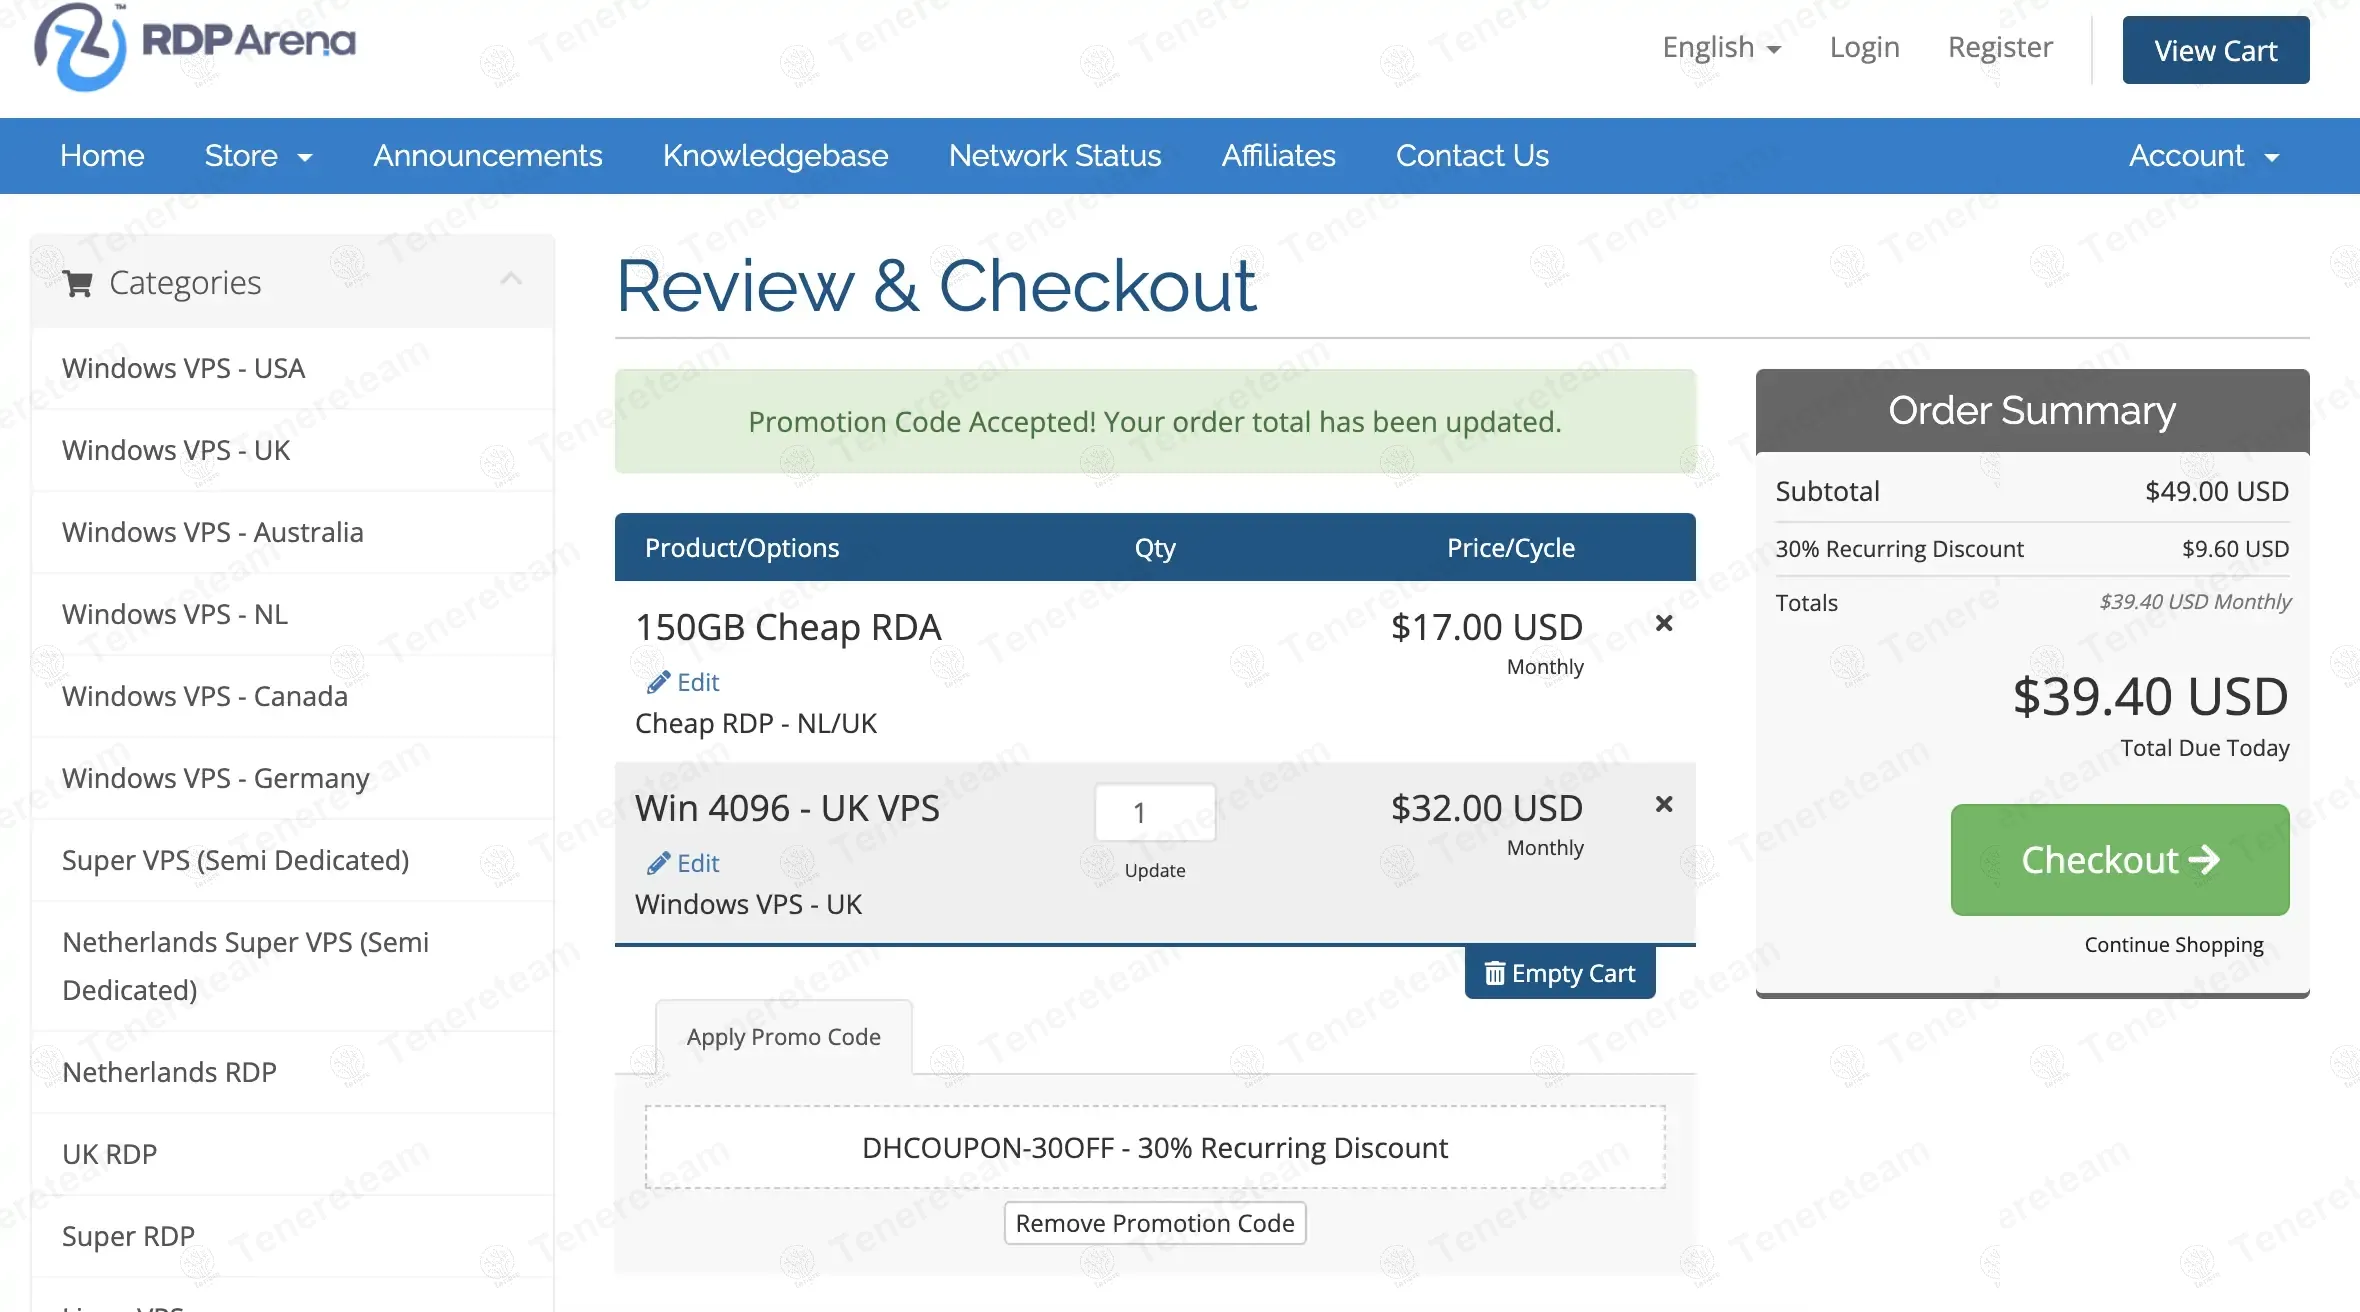Go to Knowledgebase menu item
This screenshot has width=2360, height=1312.
coord(775,156)
